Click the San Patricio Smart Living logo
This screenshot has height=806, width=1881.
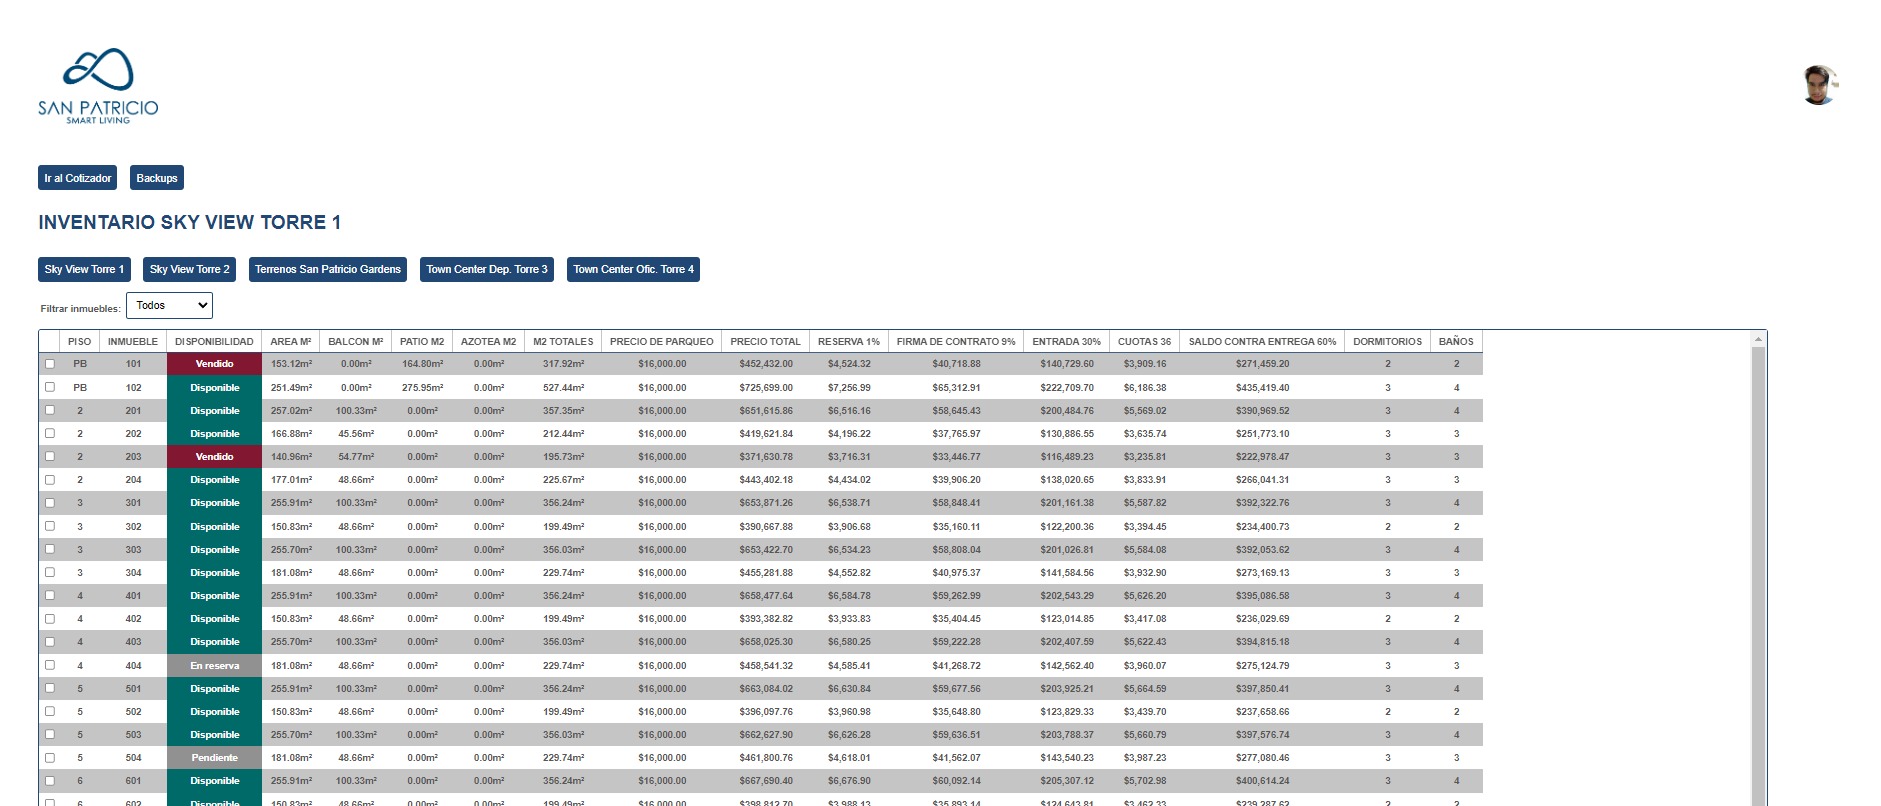pos(98,86)
